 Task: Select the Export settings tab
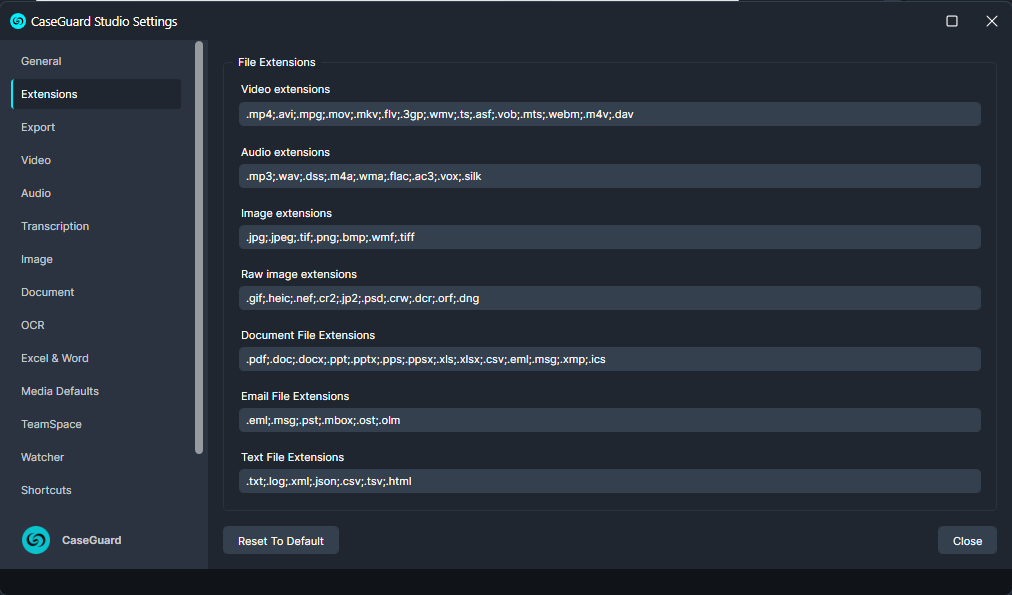point(38,127)
